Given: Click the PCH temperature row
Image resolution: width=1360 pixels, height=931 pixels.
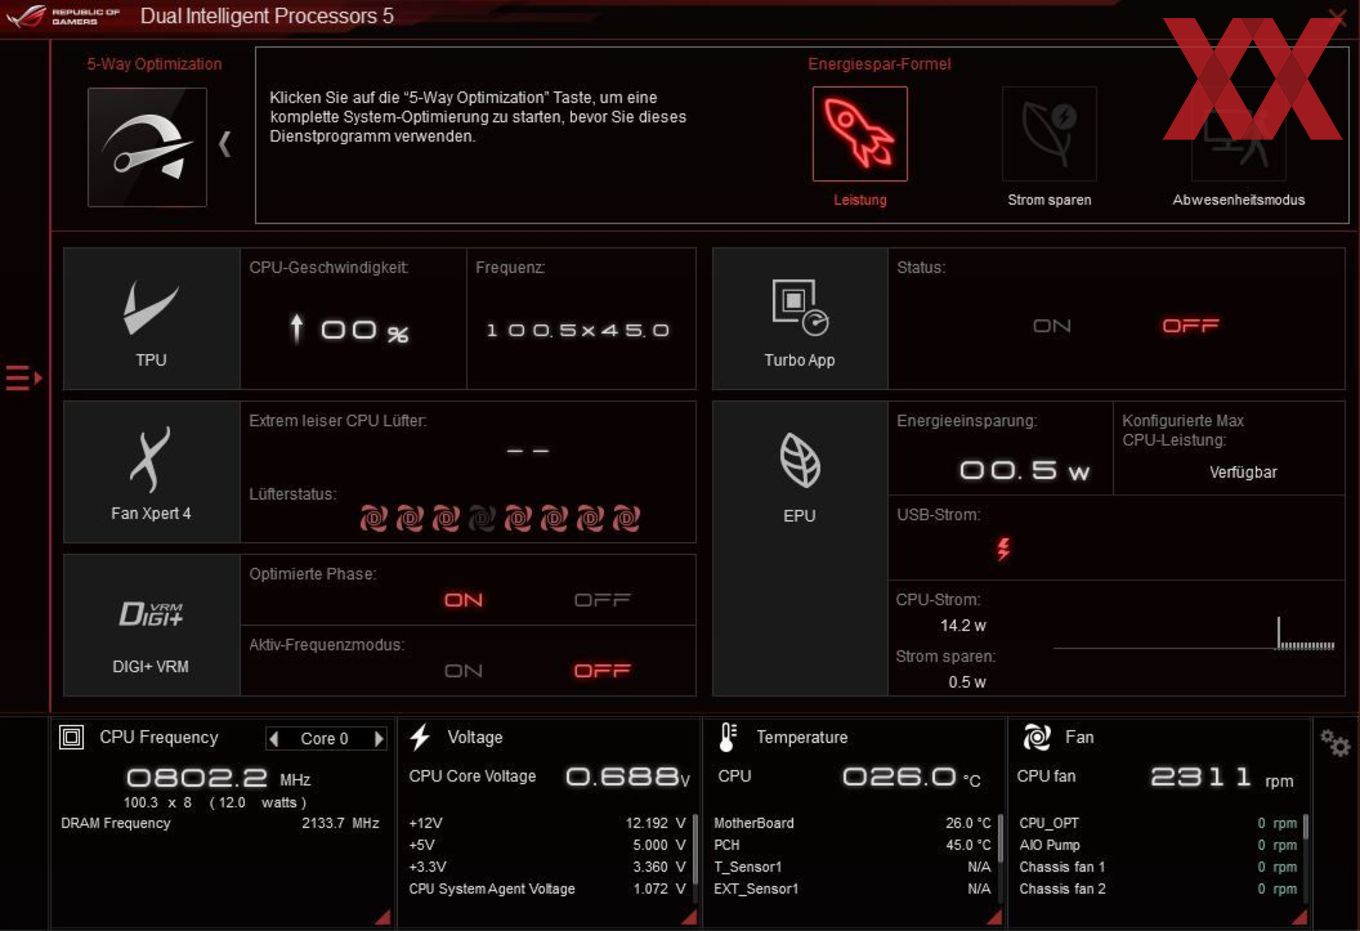Looking at the screenshot, I should tap(852, 845).
